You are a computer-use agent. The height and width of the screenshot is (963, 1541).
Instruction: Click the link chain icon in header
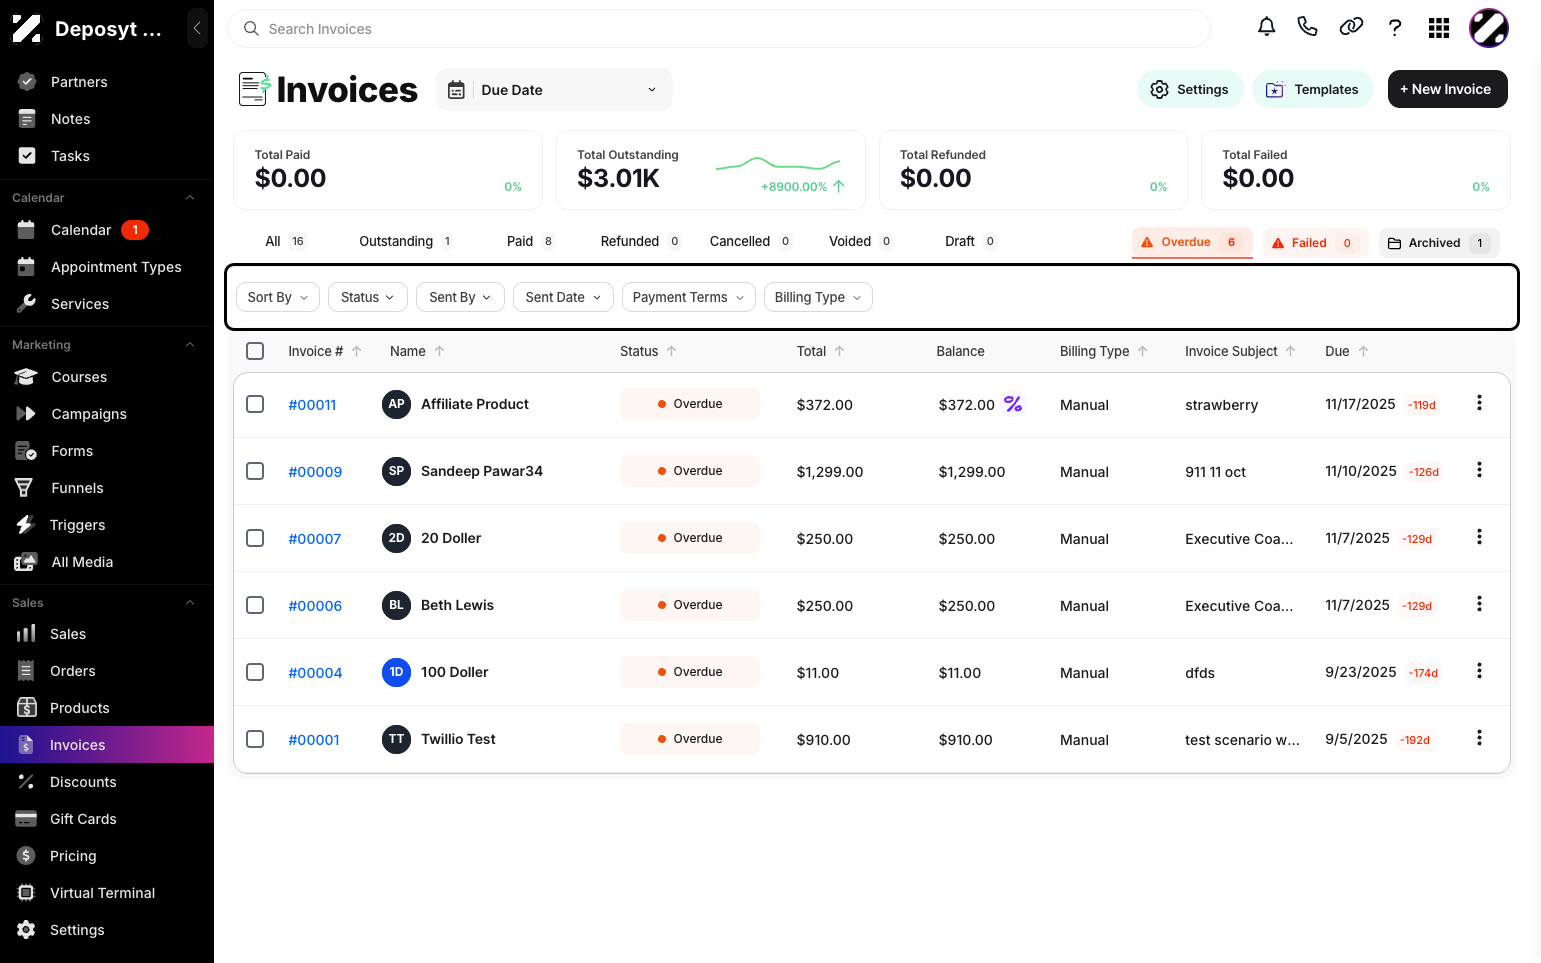click(x=1351, y=27)
